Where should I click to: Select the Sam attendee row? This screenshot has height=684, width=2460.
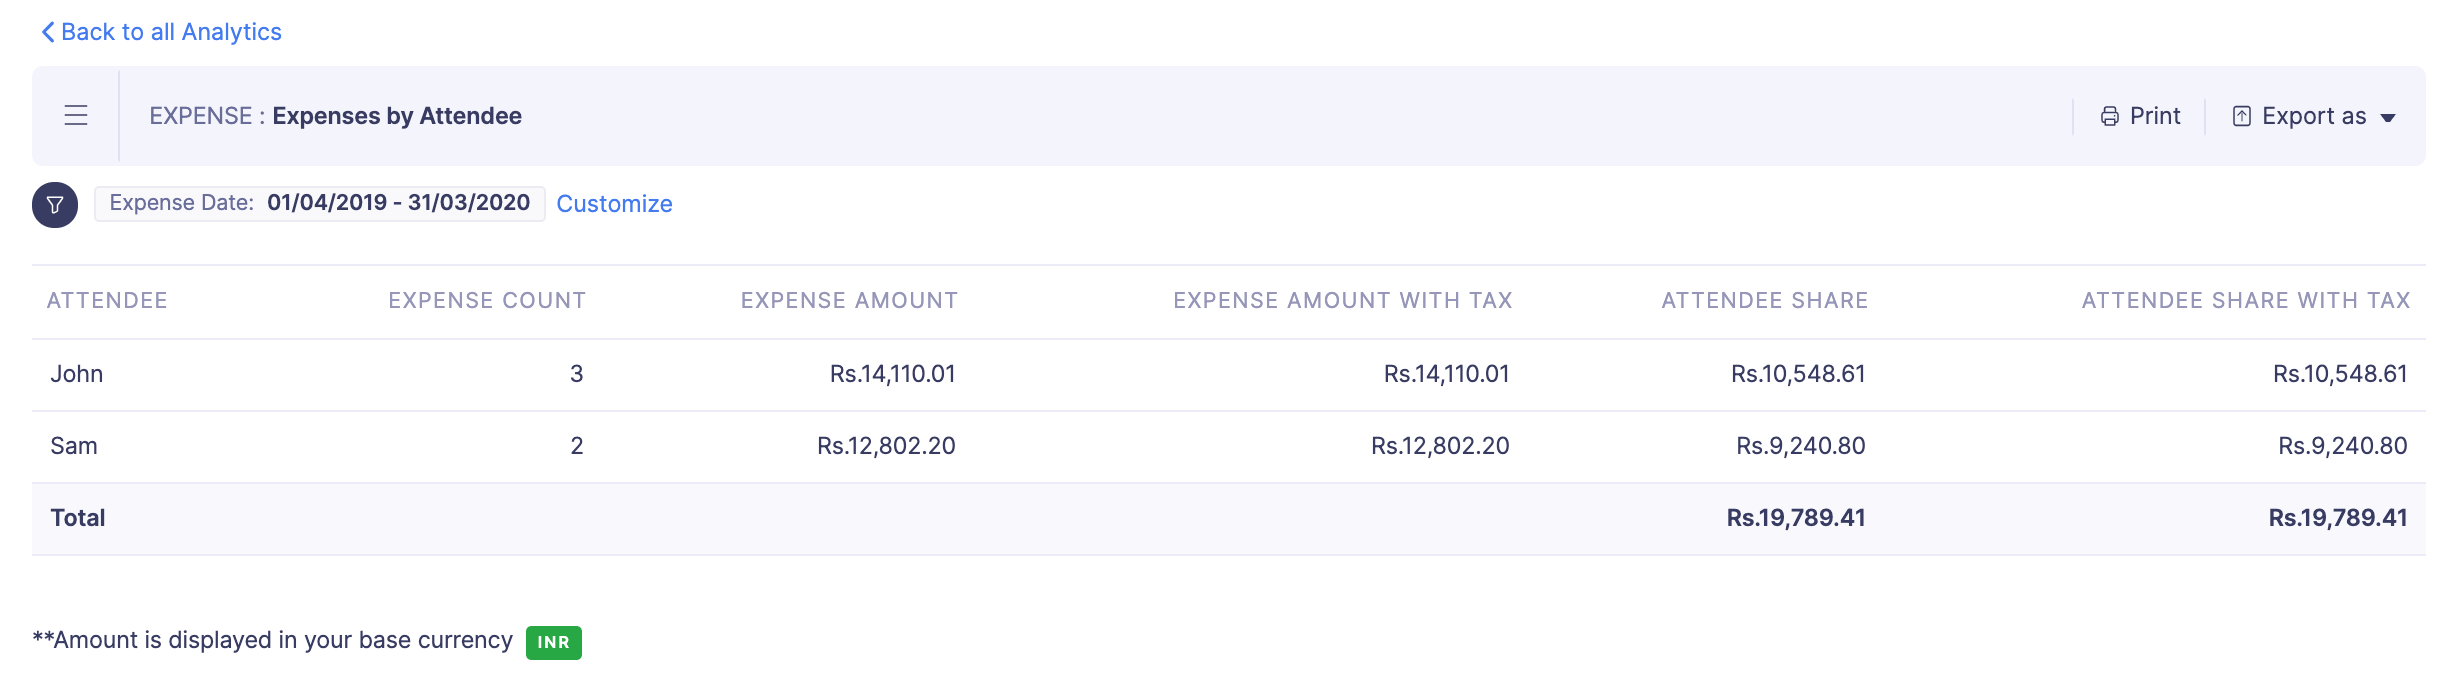[74, 446]
